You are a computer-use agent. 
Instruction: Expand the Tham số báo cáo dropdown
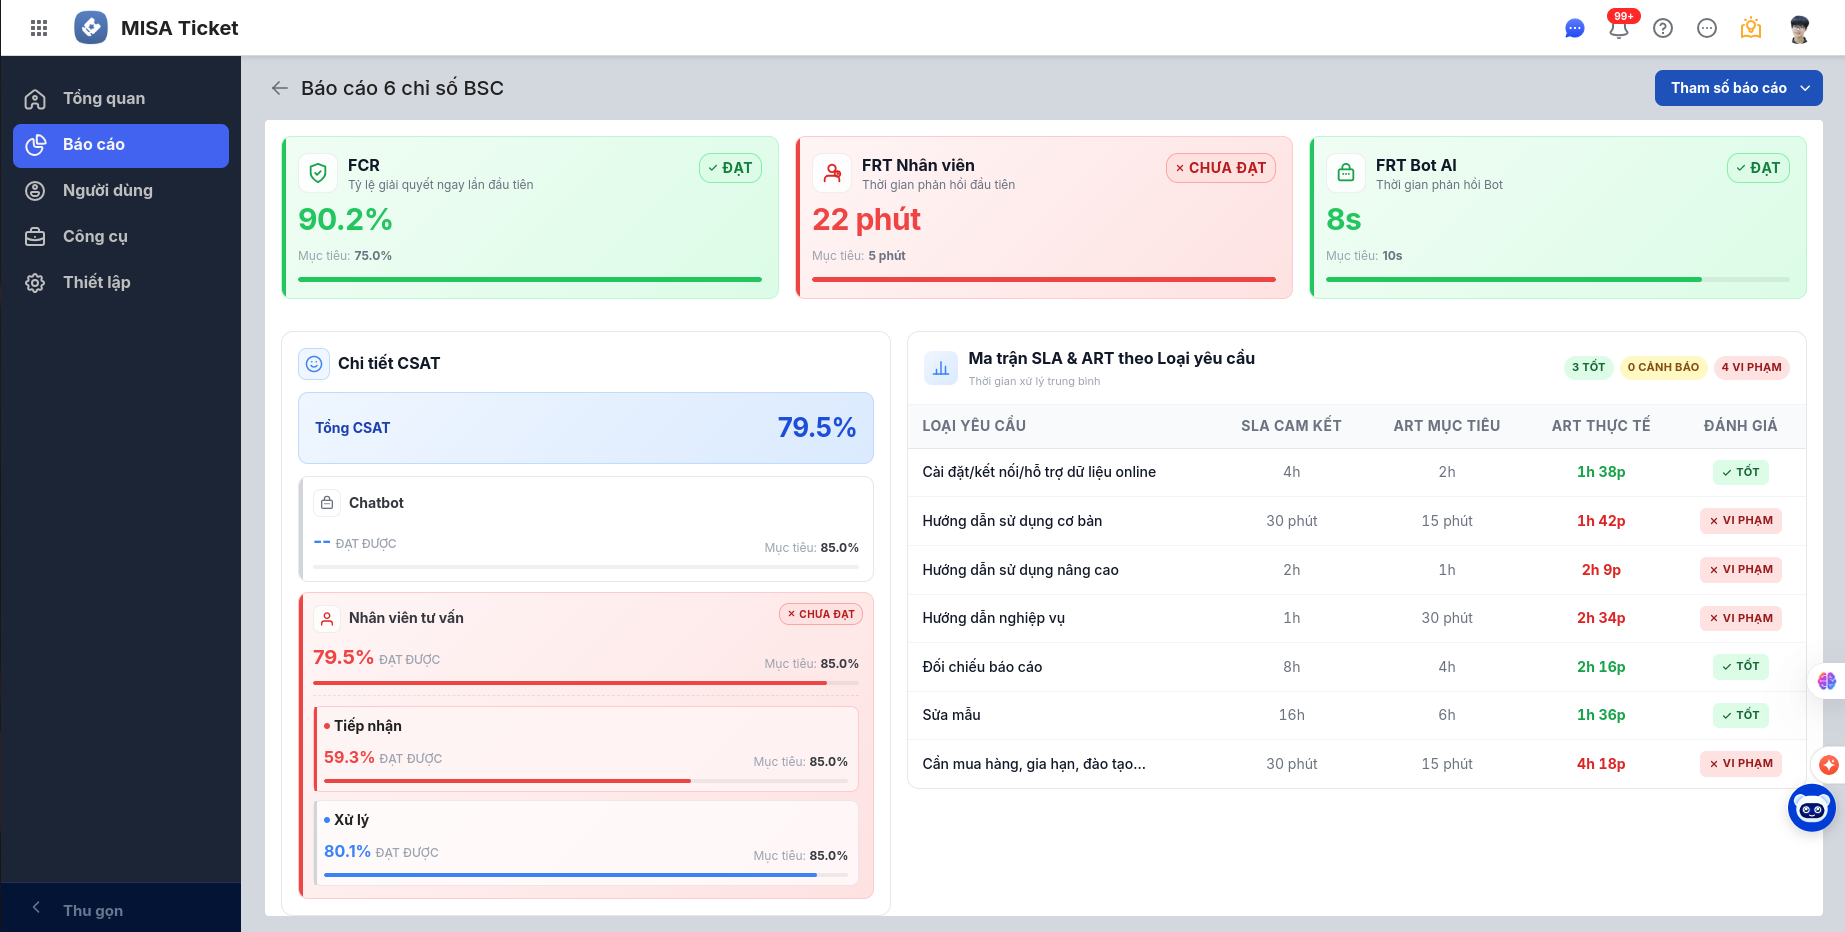point(1738,88)
